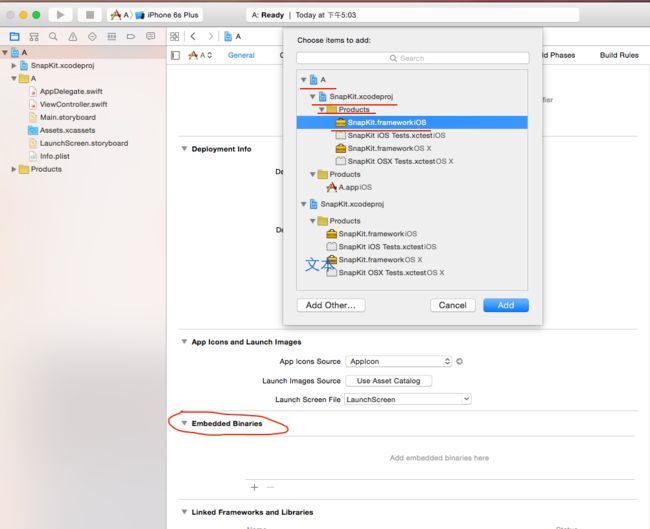Viewport: 650px width, 529px height.
Task: Collapse first SnapKit.xcodeproj in dialog
Action: [313, 97]
